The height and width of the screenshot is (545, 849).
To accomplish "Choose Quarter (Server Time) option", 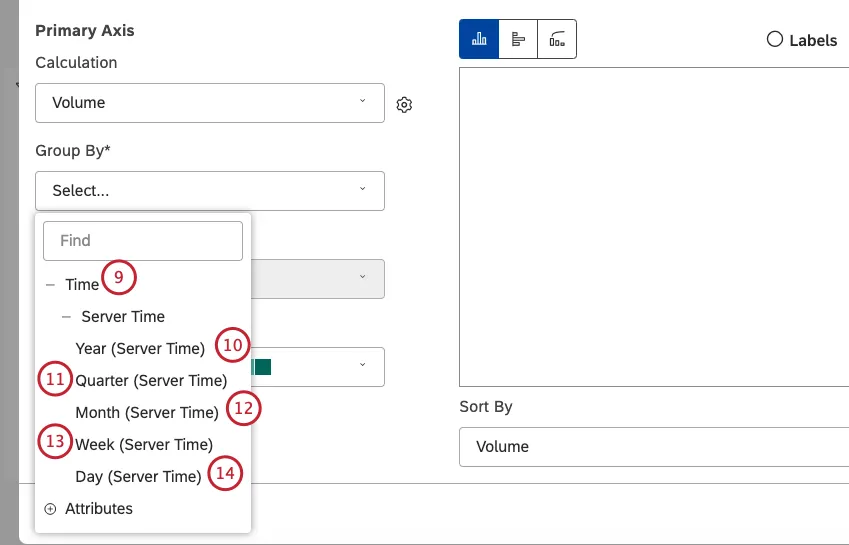I will coord(151,381).
